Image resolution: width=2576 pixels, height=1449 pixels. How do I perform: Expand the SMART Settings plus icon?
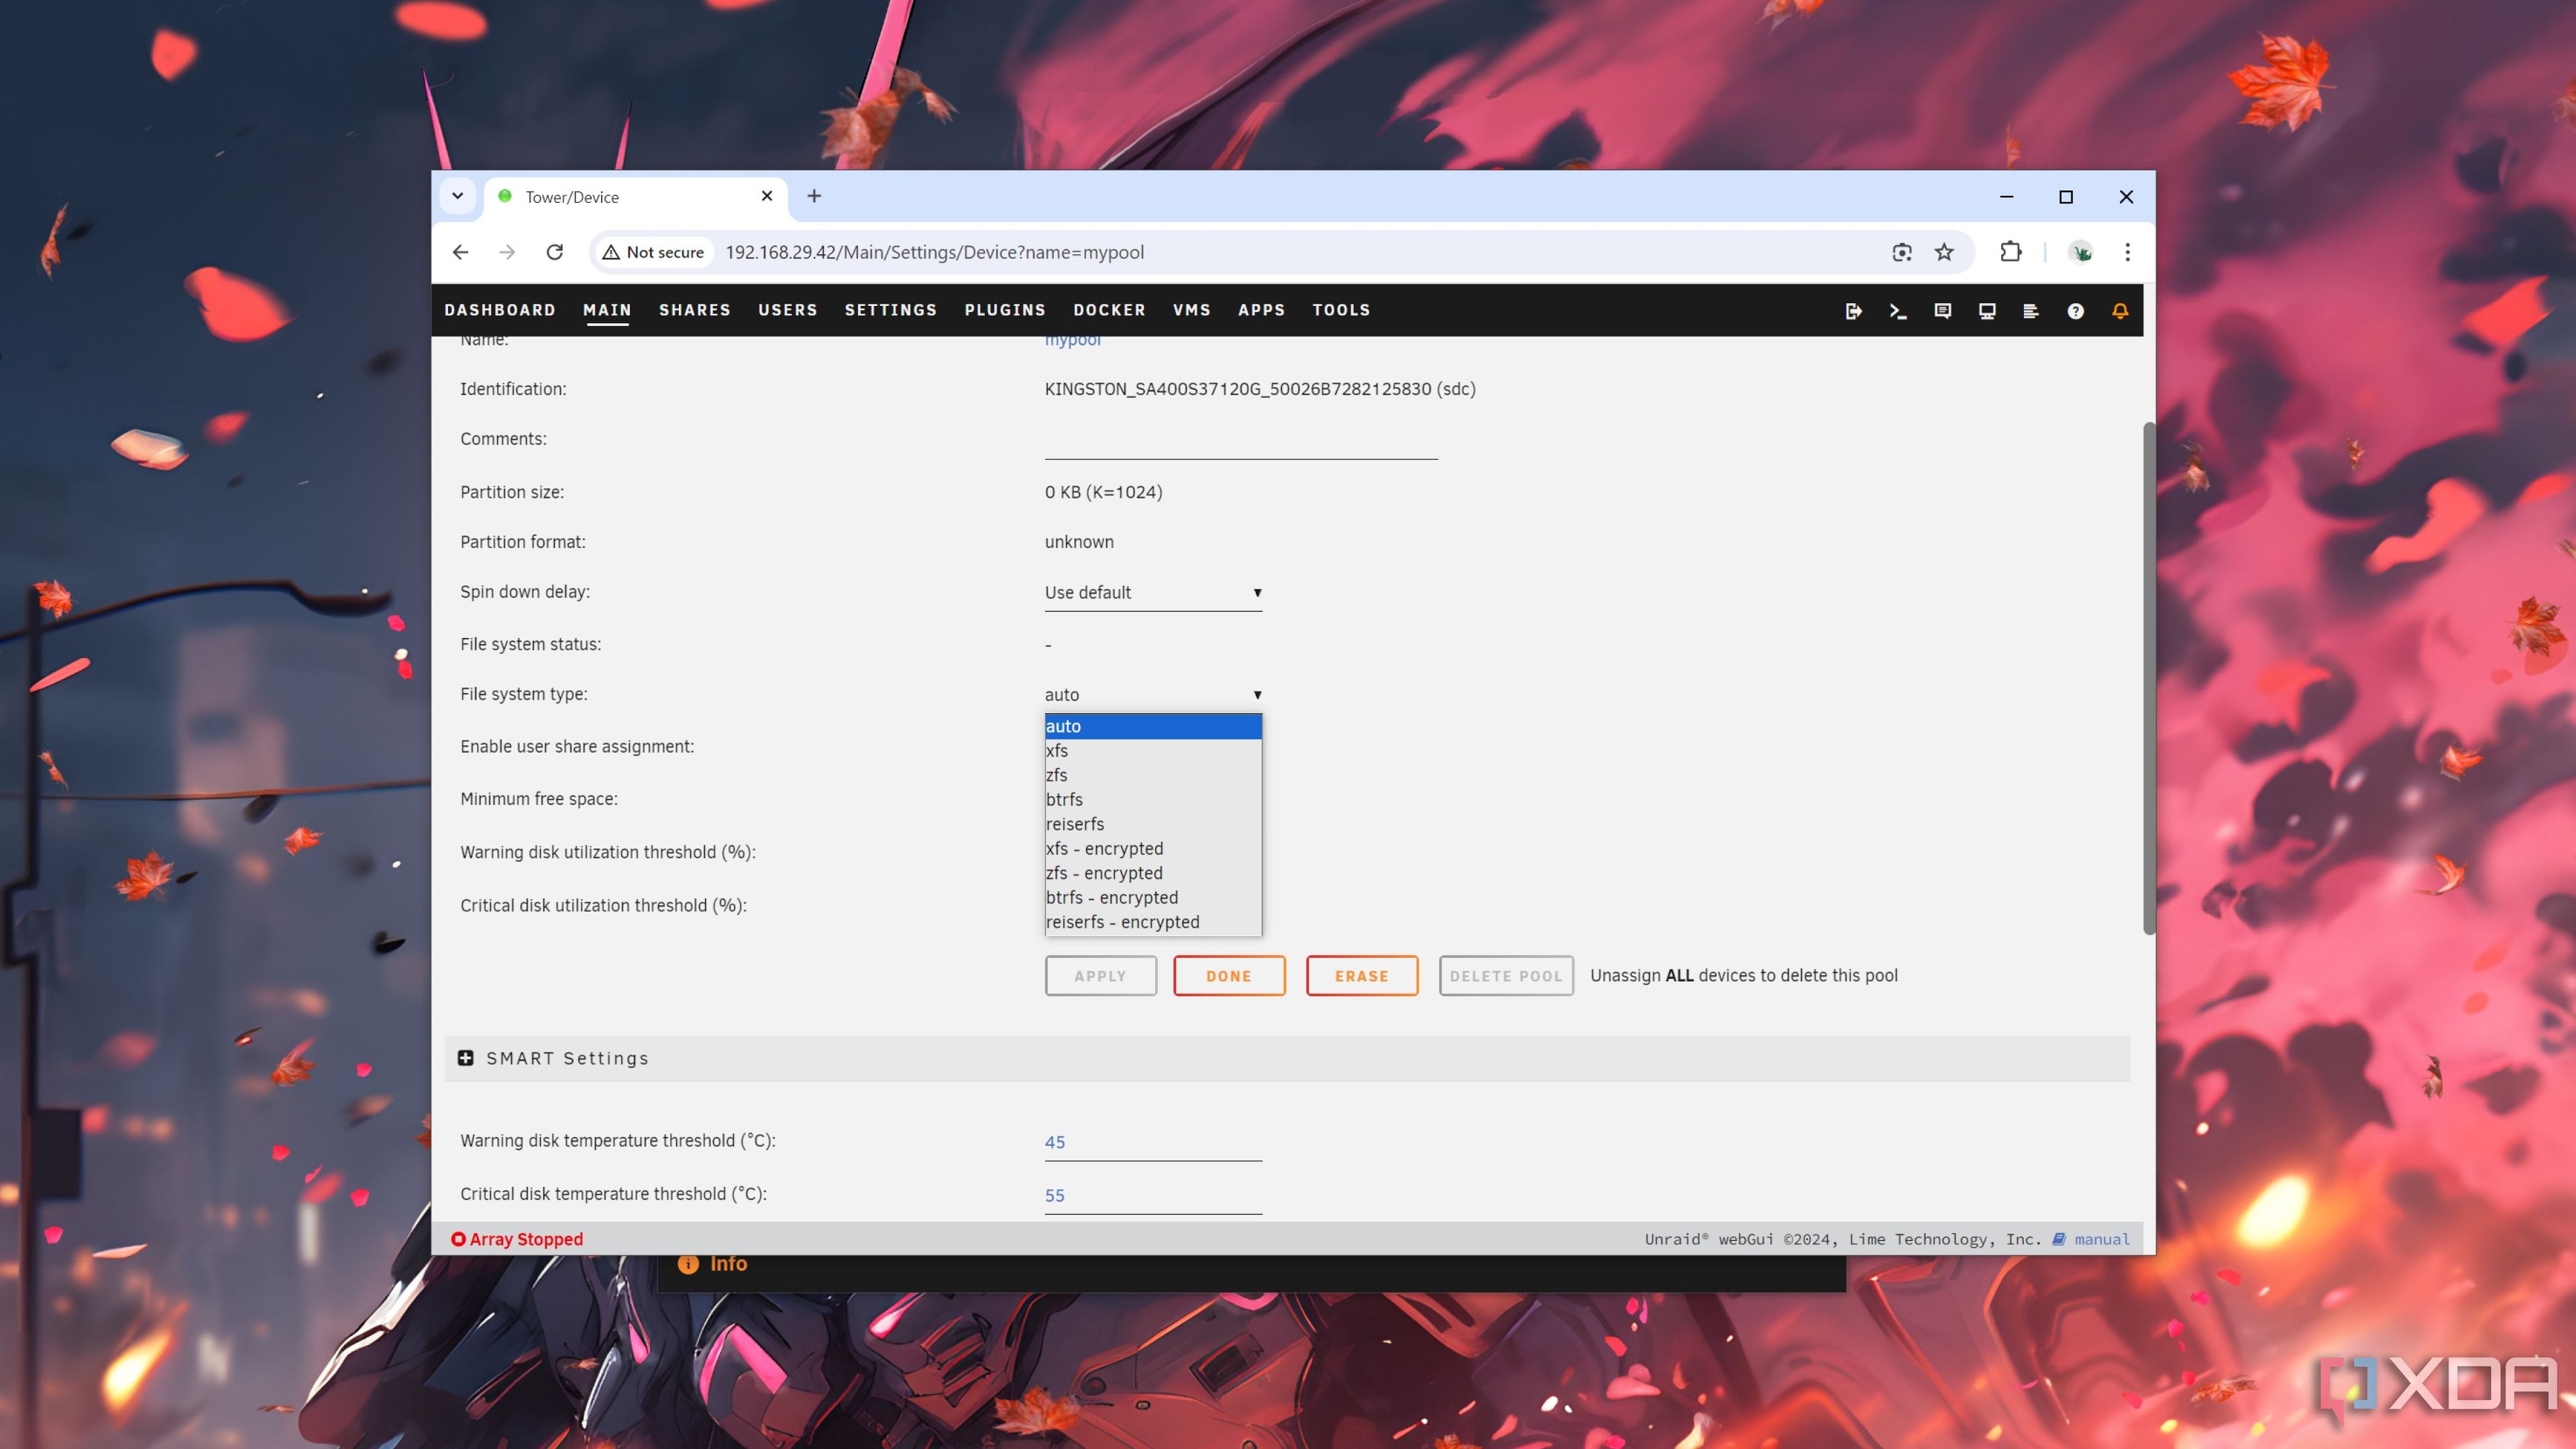(465, 1058)
